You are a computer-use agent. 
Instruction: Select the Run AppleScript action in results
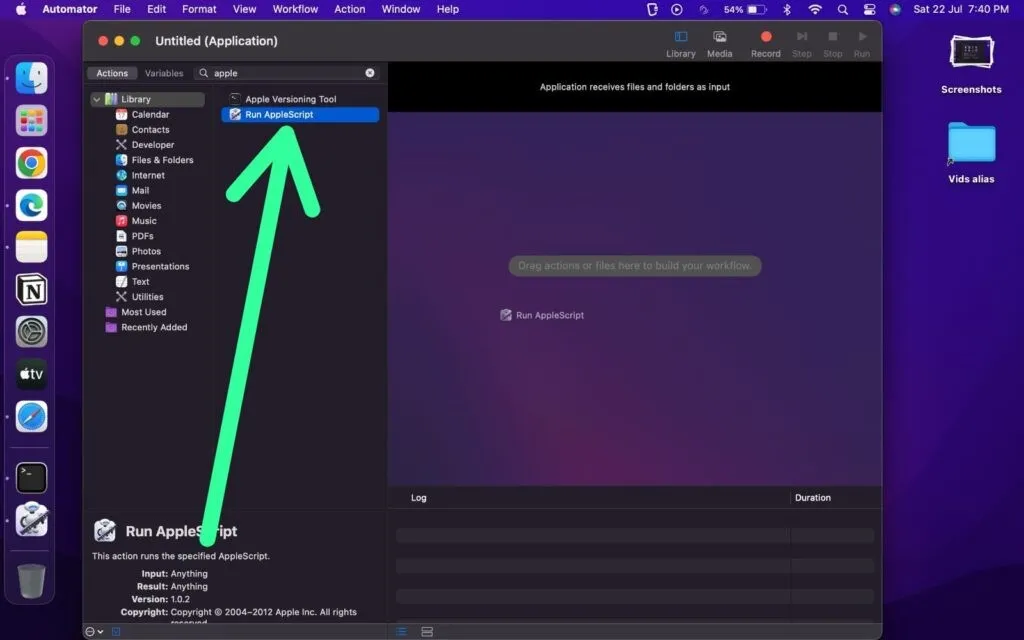300,114
